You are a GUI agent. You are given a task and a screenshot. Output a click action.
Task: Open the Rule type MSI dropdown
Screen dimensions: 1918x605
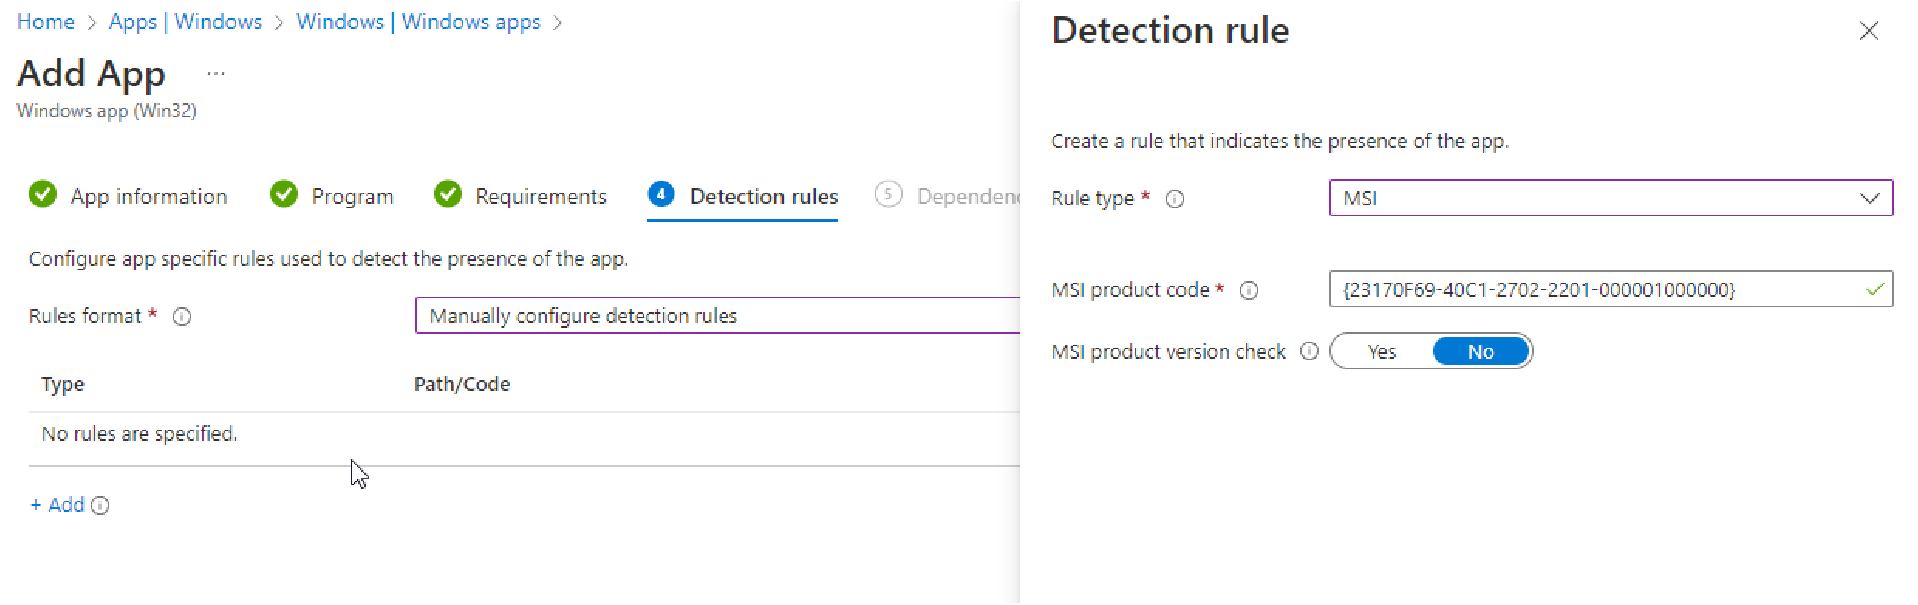pyautogui.click(x=1610, y=198)
